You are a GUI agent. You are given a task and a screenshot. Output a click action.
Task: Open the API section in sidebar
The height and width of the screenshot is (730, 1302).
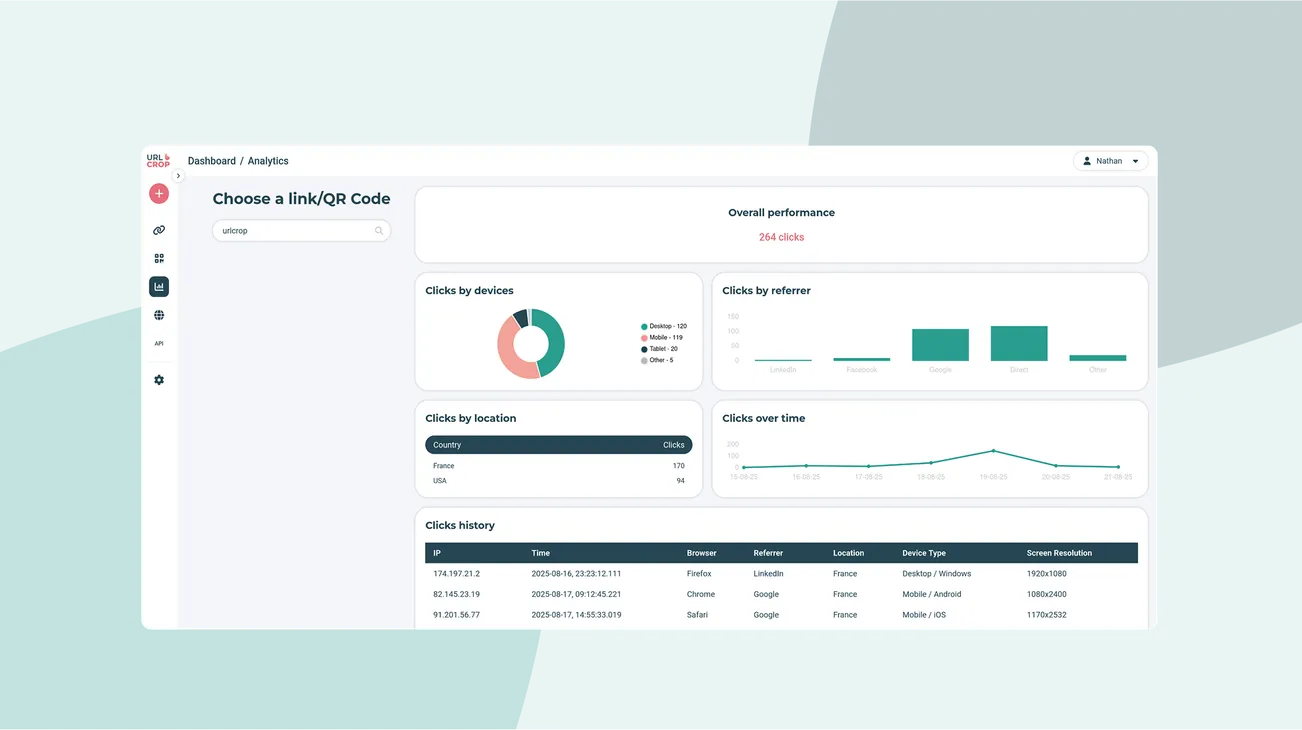point(159,343)
